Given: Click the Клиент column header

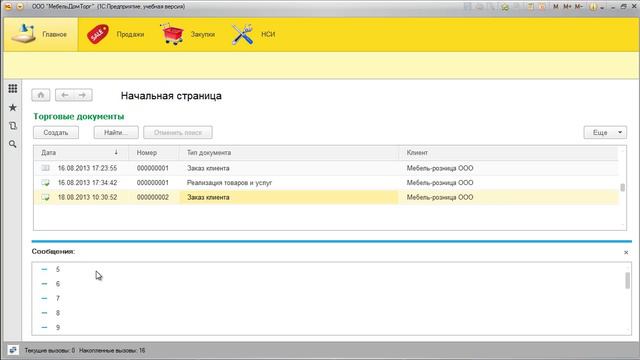Looking at the screenshot, I should pyautogui.click(x=509, y=153).
